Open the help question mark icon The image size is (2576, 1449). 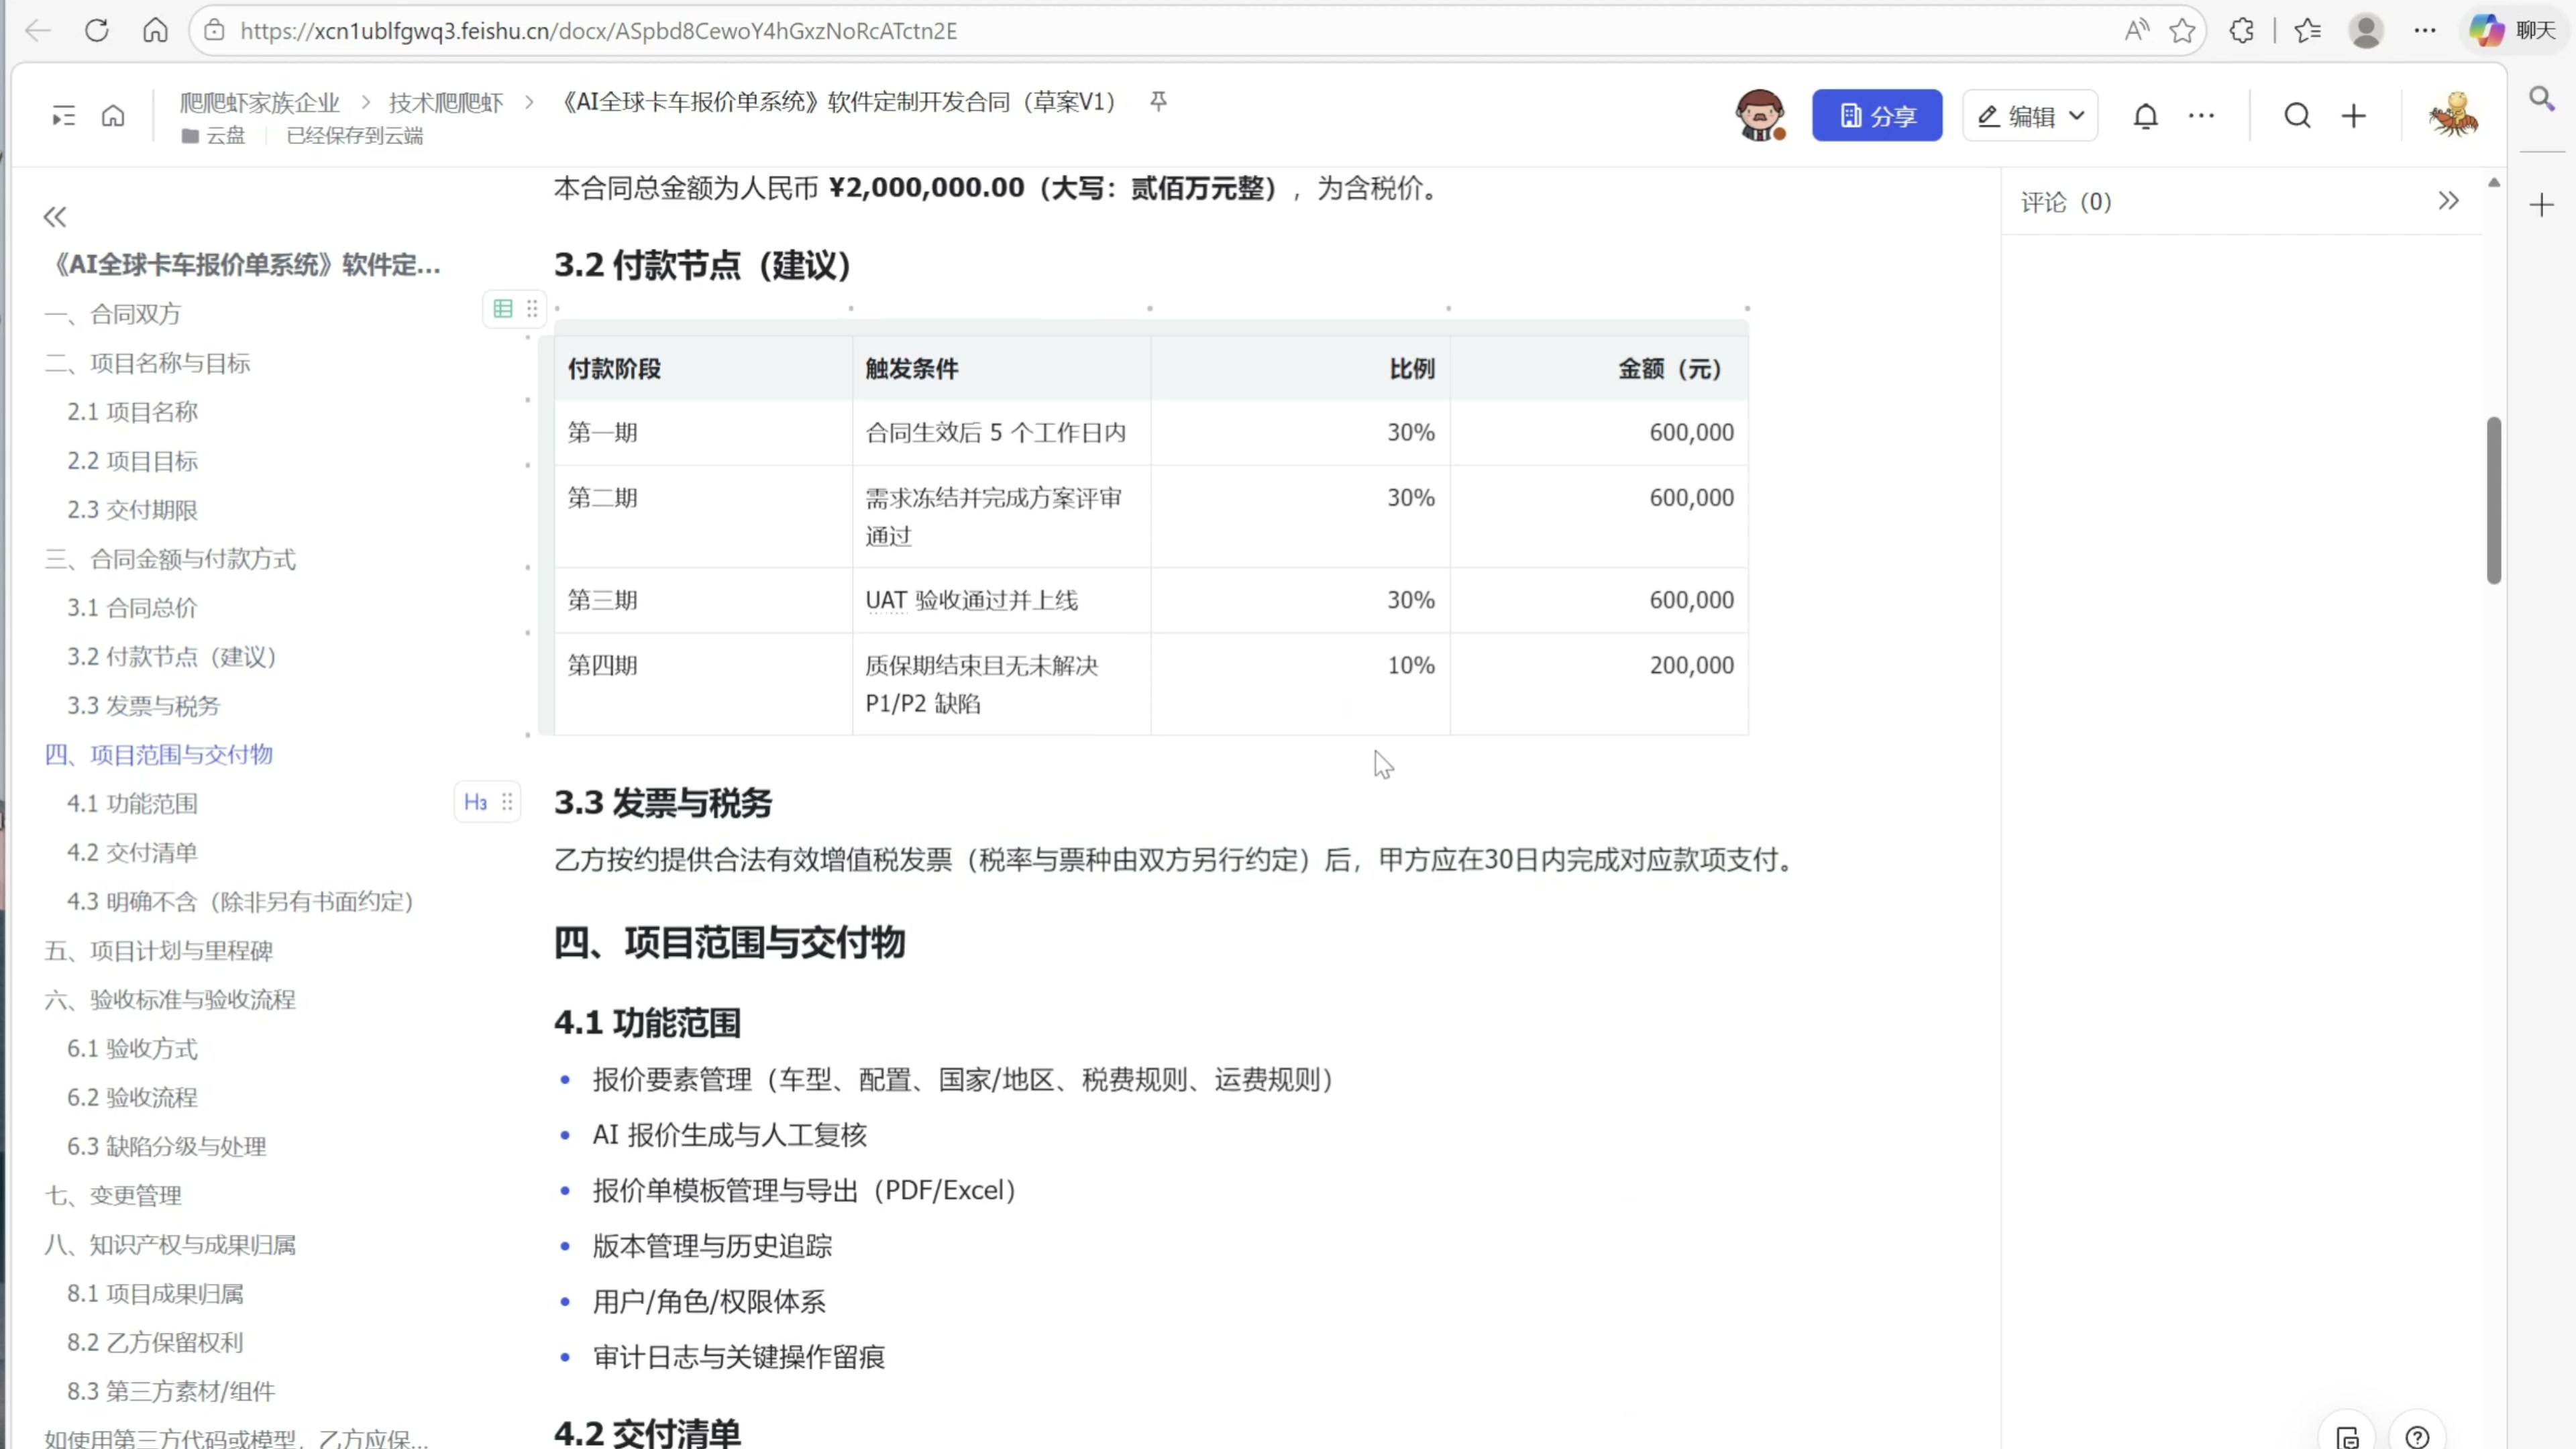pos(2417,1437)
